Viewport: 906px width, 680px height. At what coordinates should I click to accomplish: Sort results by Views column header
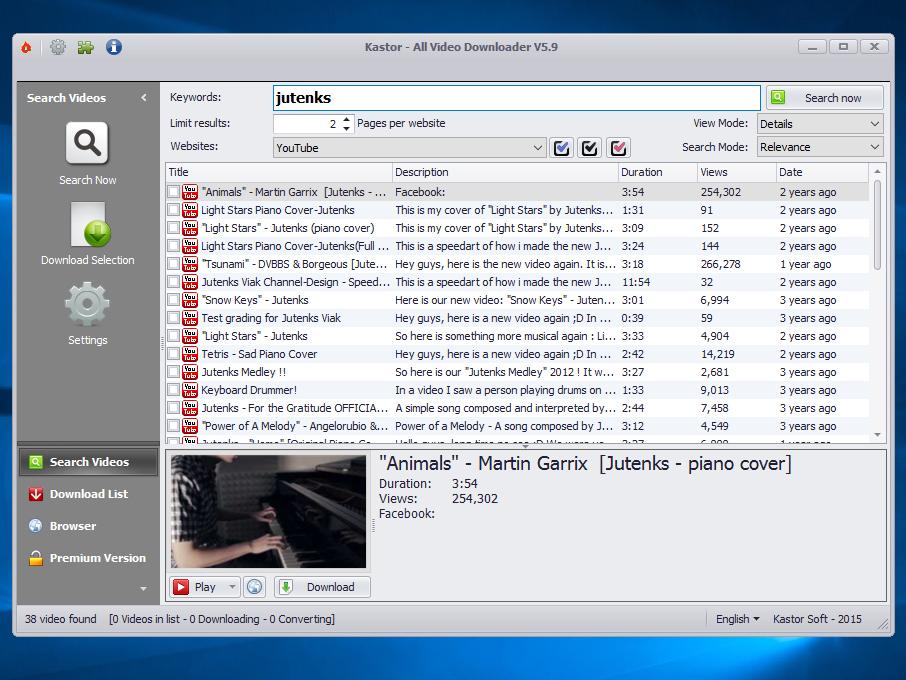[x=736, y=172]
